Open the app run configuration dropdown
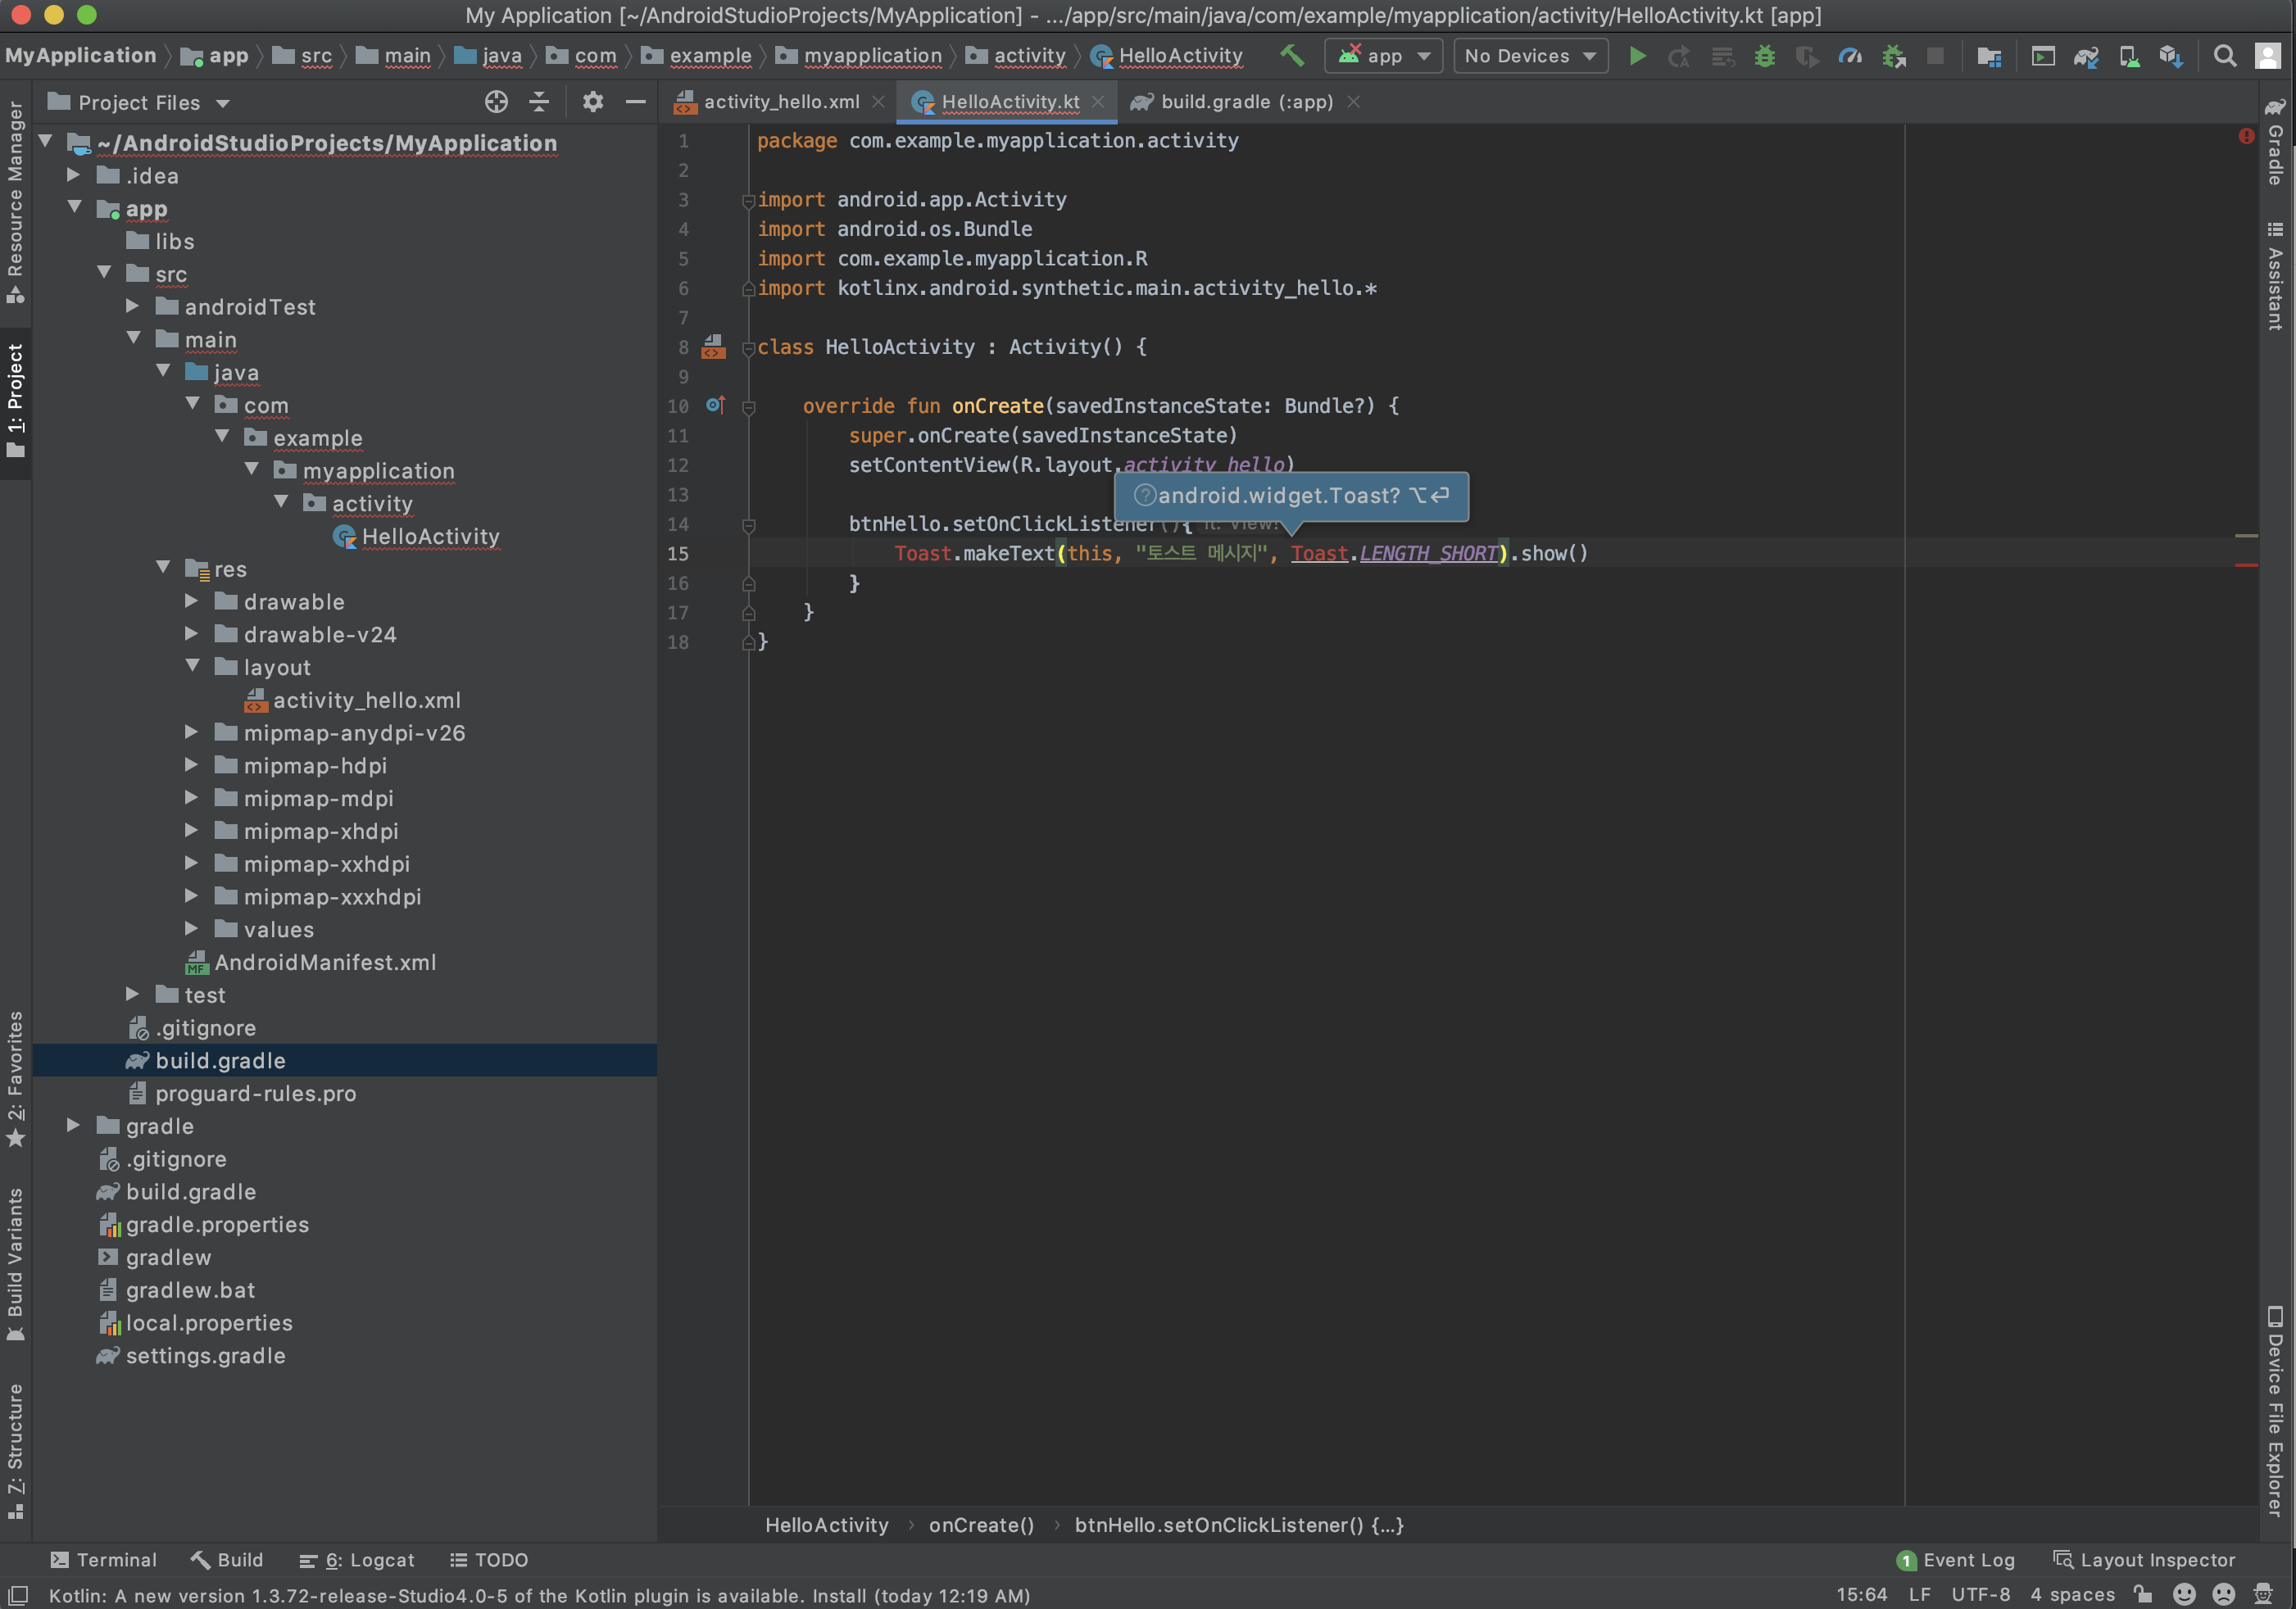 point(1384,56)
